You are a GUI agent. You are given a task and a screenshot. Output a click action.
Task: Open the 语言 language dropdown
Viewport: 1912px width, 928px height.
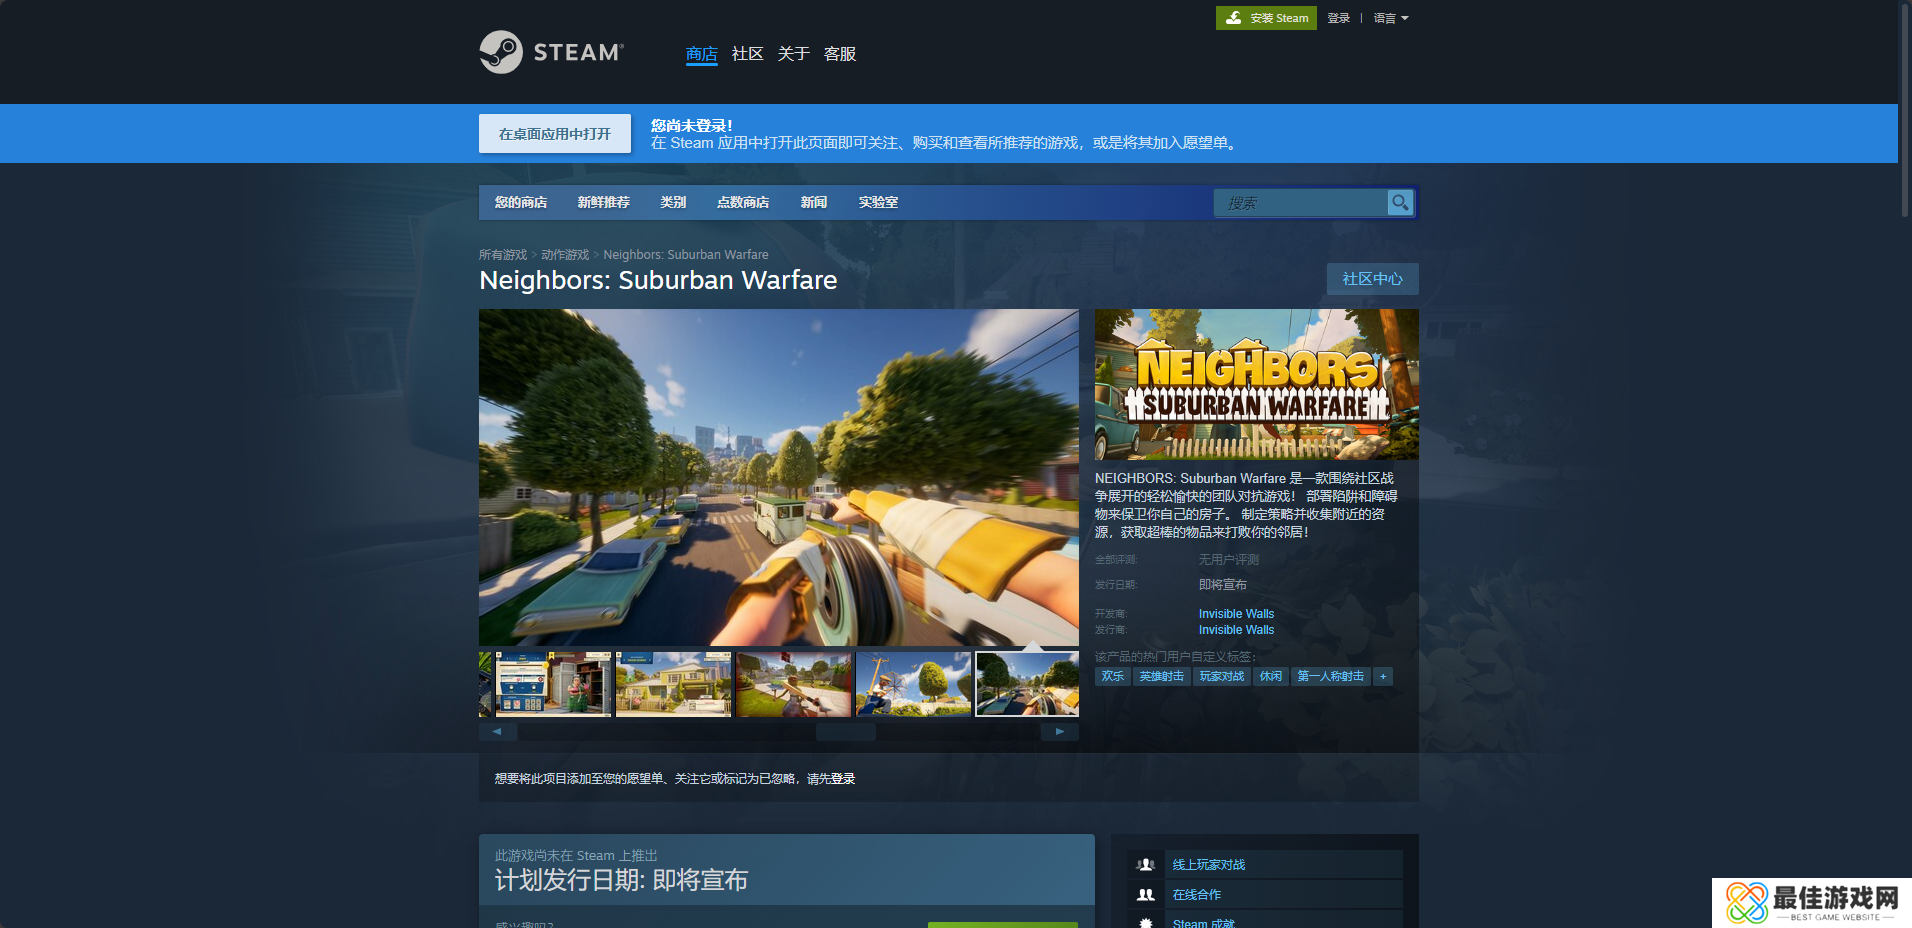click(1390, 18)
